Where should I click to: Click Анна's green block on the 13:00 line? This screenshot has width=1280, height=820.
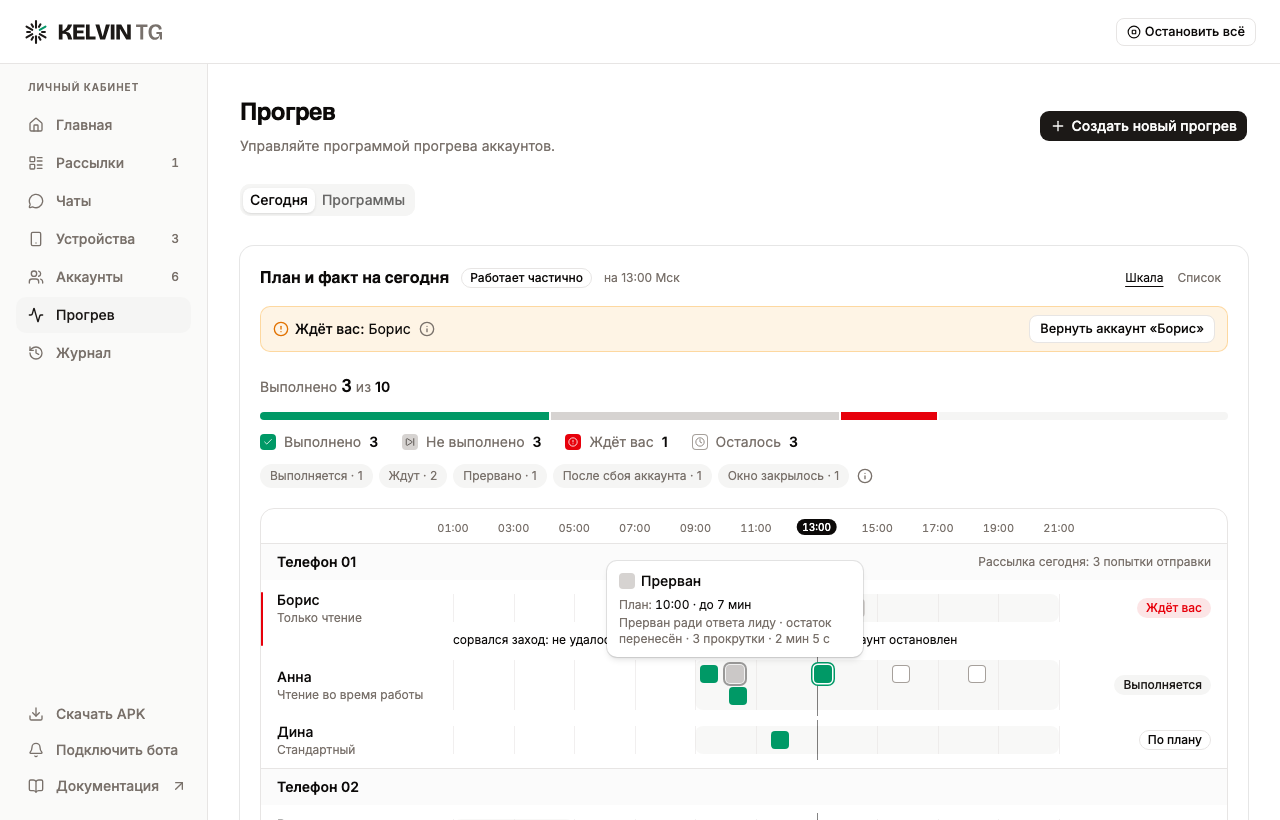(x=823, y=674)
